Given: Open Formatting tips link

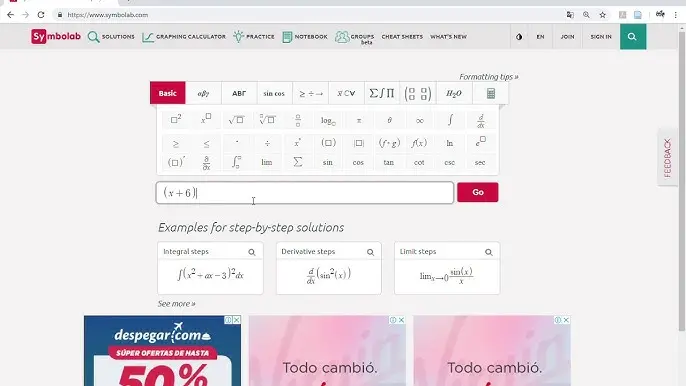Looking at the screenshot, I should 489,77.
